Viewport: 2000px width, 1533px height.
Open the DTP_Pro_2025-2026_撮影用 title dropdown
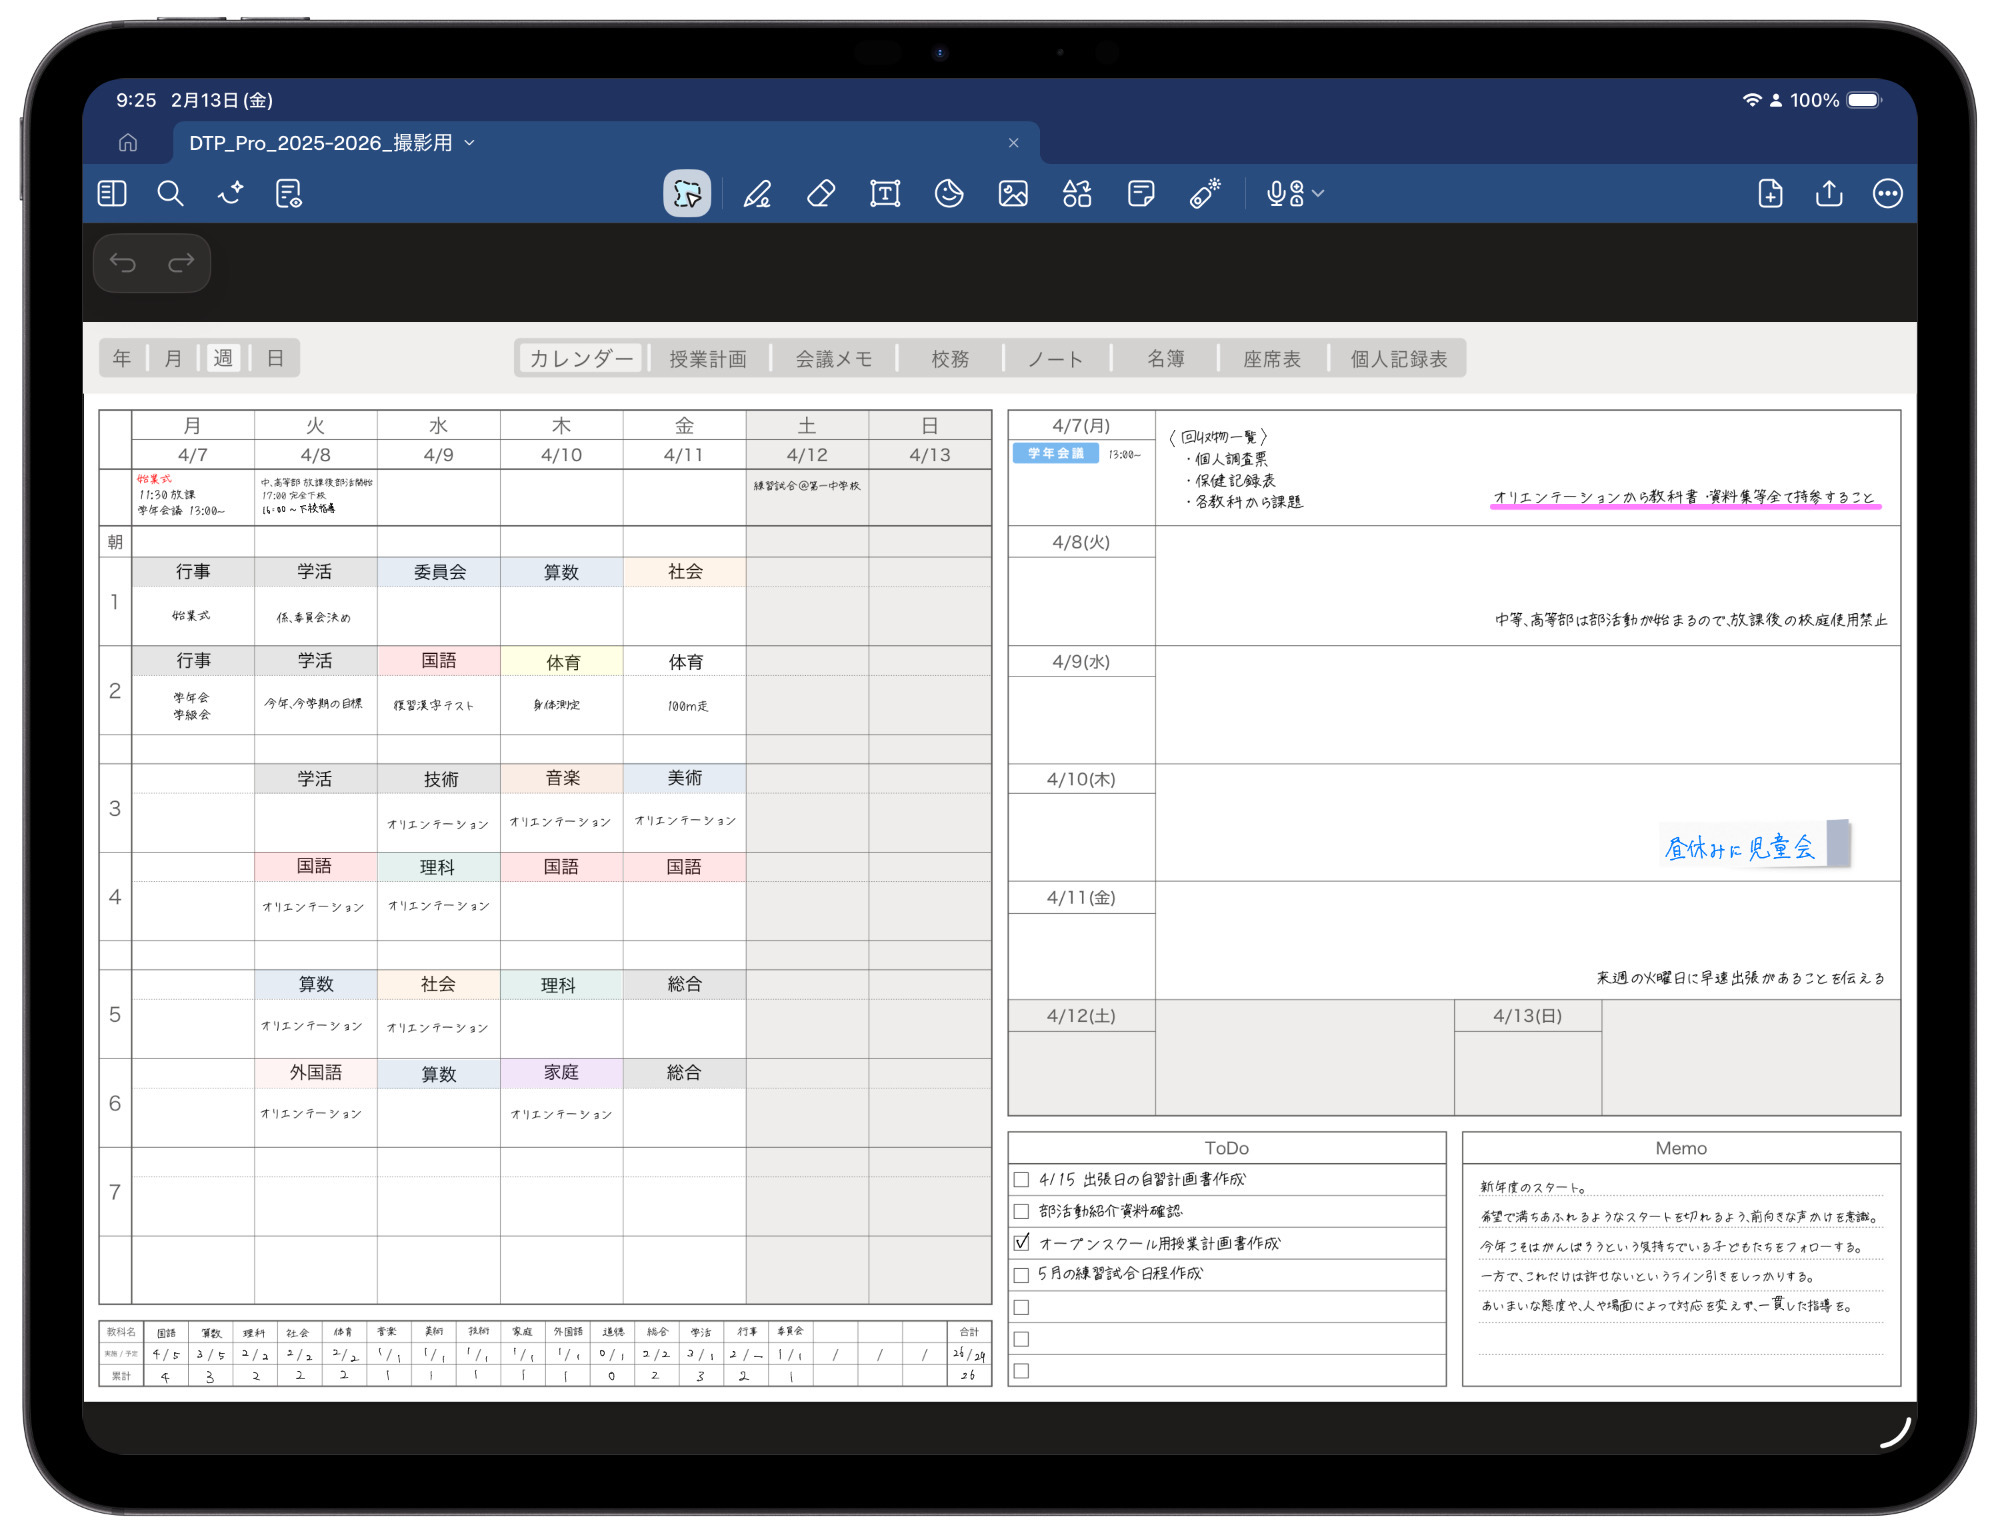[x=471, y=143]
